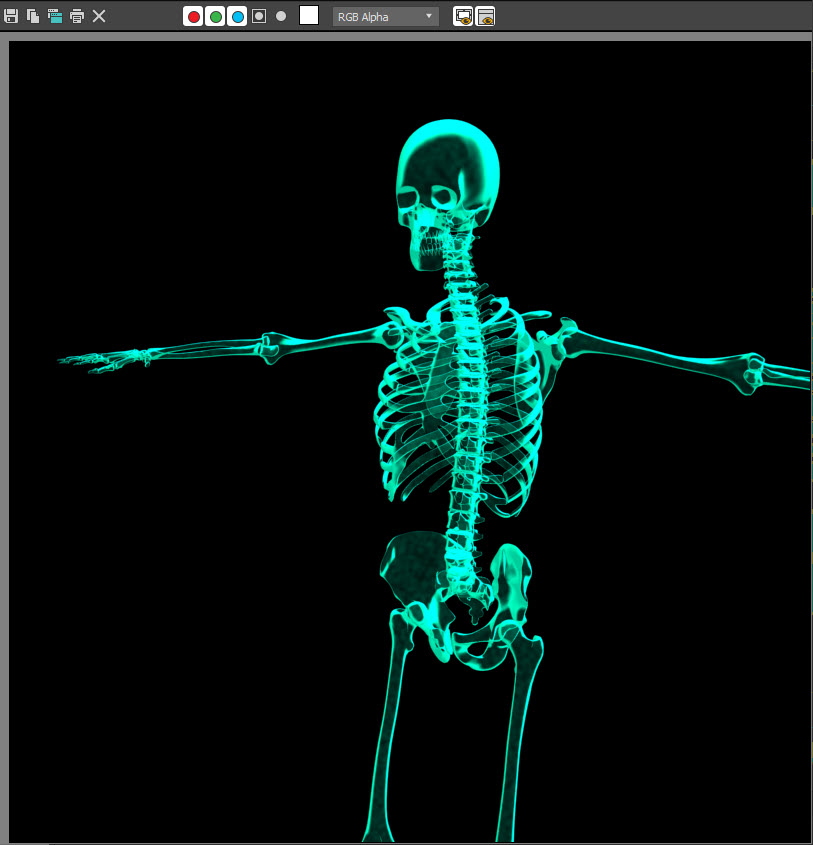The image size is (813, 845).
Task: Clone the rendered frame window
Action: [55, 16]
